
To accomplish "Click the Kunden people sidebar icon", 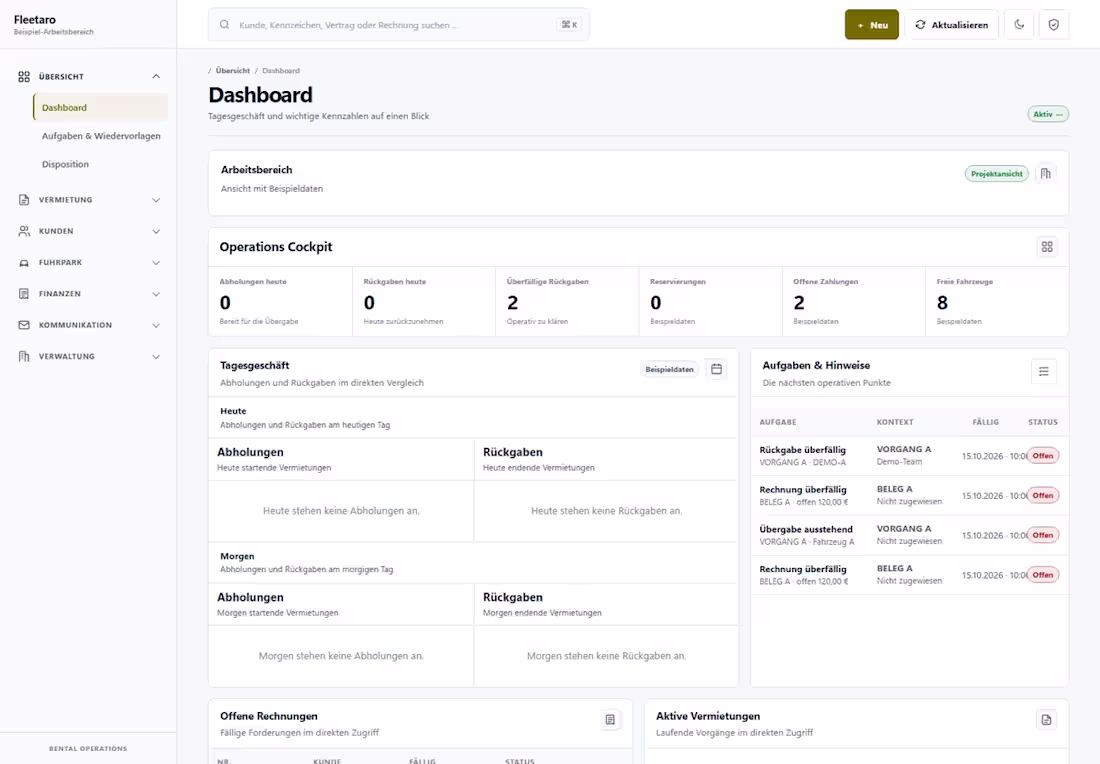I will tap(24, 231).
